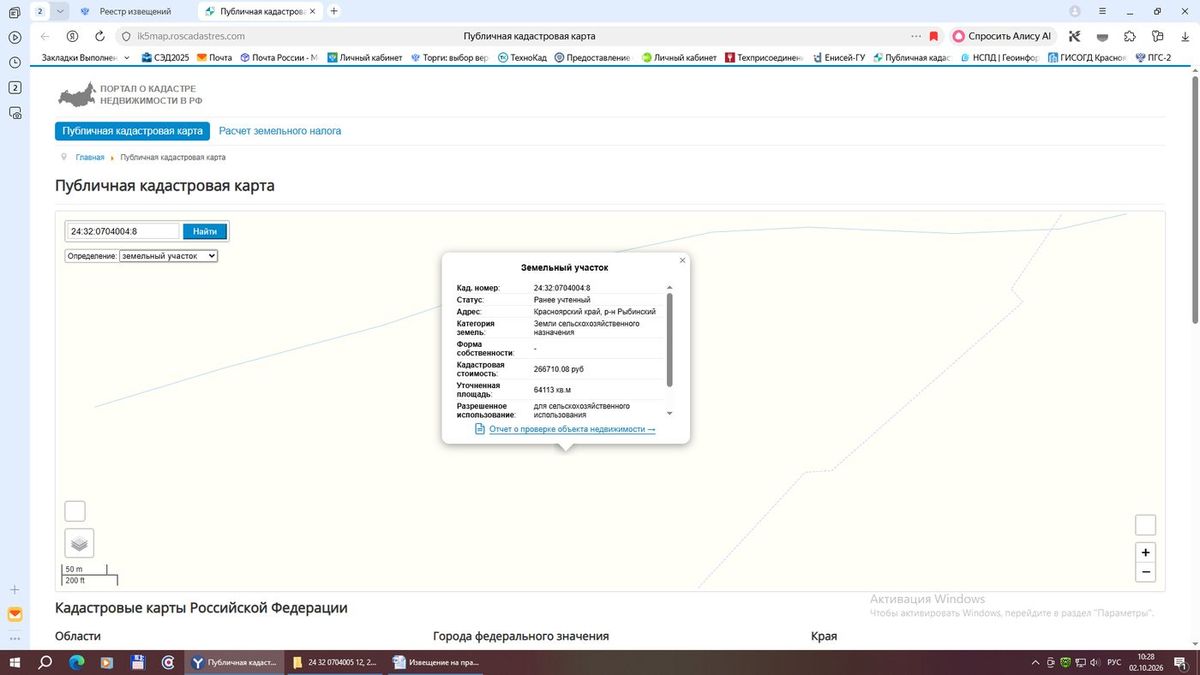
Task: Click the popup info scrollbar
Action: click(x=670, y=340)
